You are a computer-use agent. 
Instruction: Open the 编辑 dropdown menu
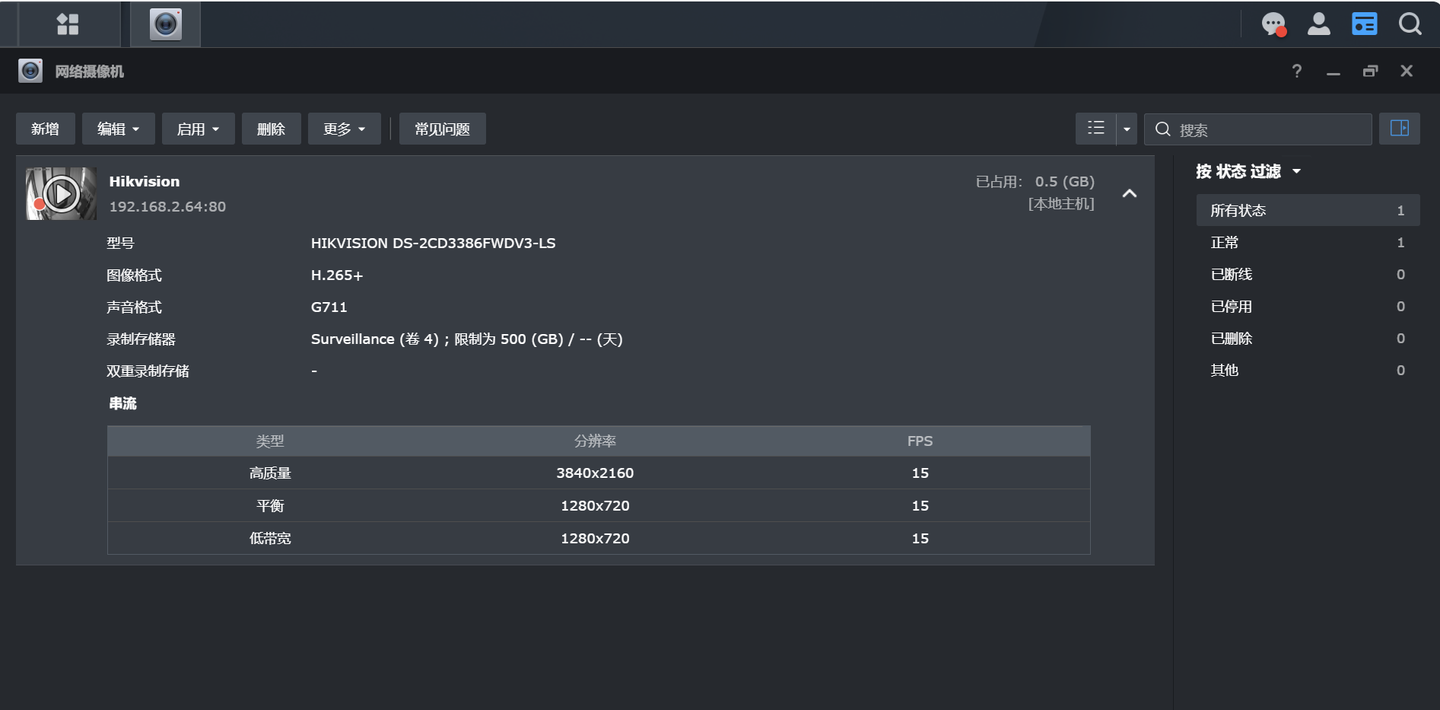(x=118, y=129)
